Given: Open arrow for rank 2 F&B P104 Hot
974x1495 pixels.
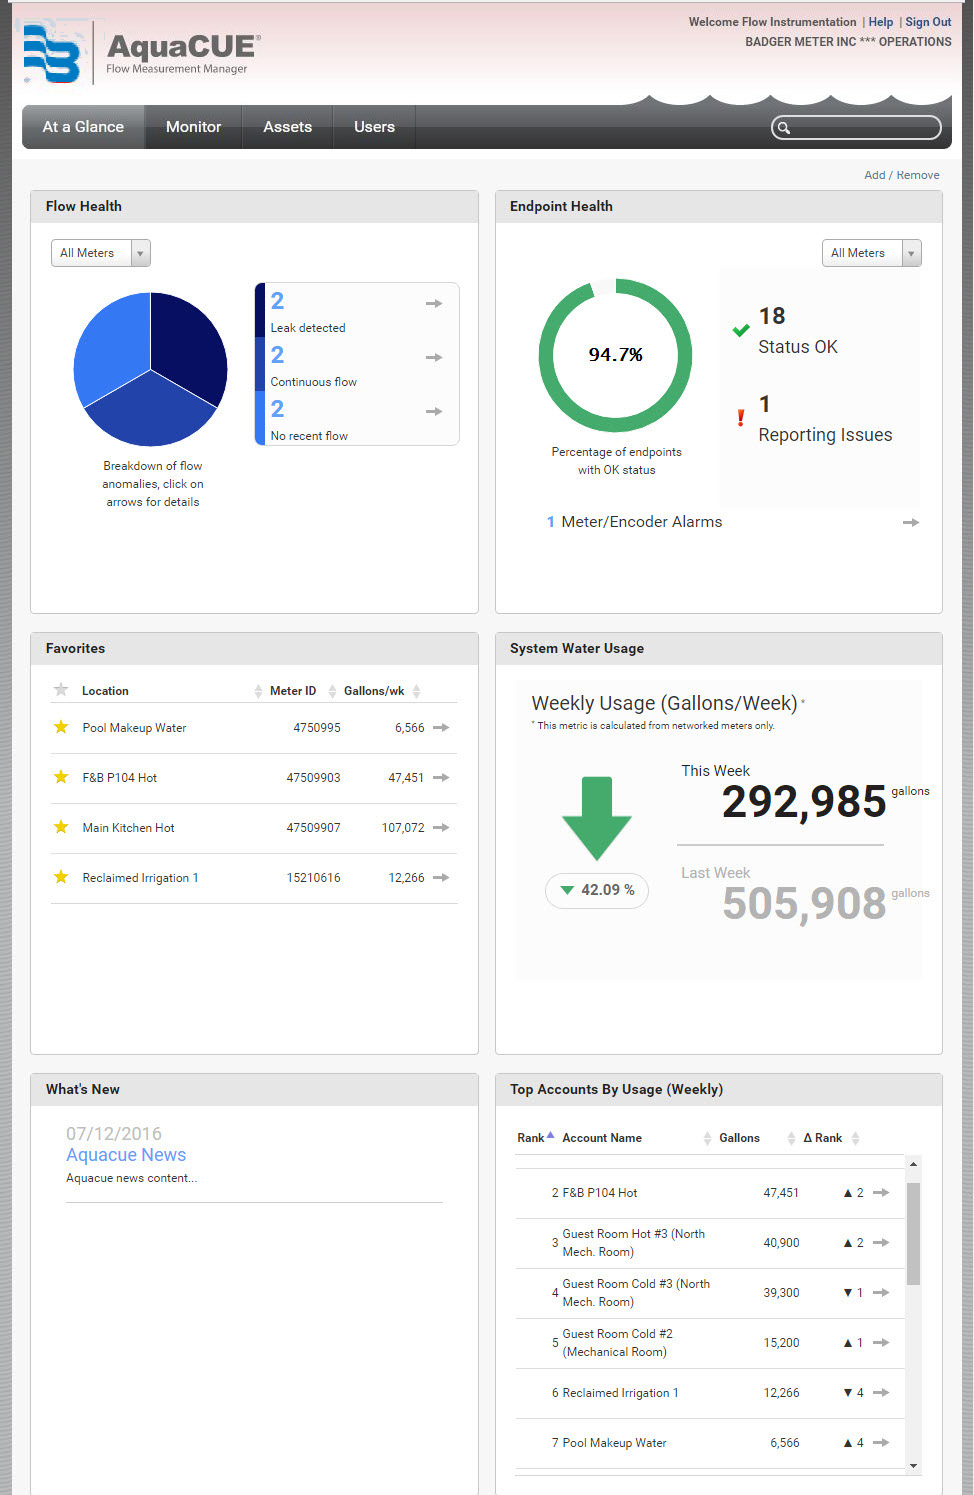Looking at the screenshot, I should pos(881,1192).
